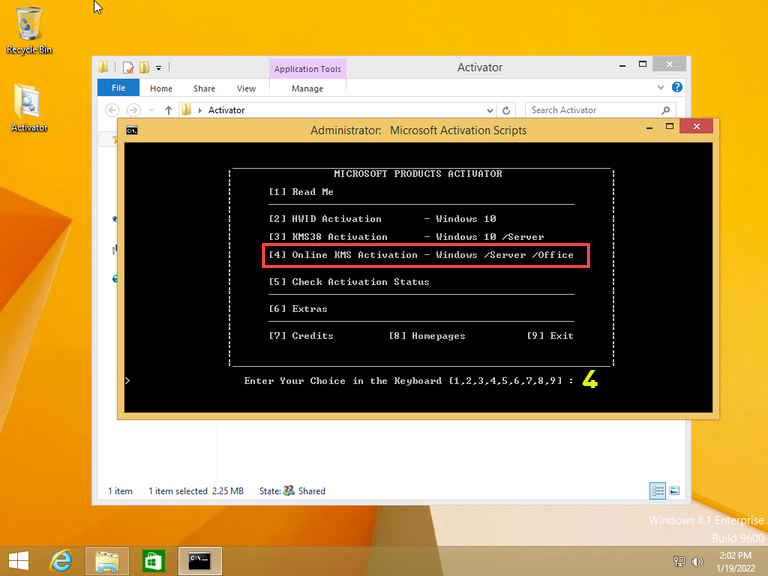
Task: Go up one folder level in Explorer
Action: point(168,110)
